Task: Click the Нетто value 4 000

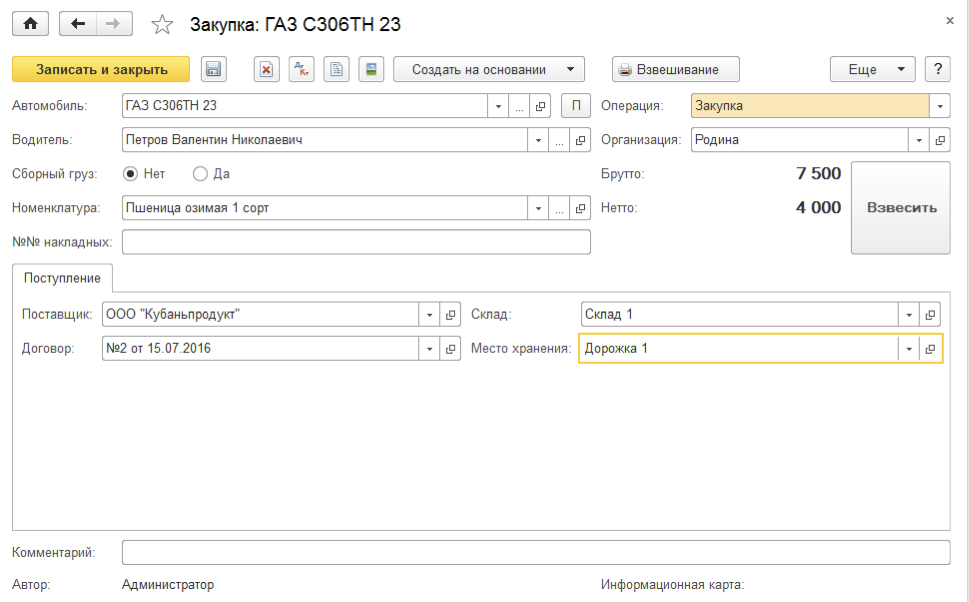Action: click(818, 208)
